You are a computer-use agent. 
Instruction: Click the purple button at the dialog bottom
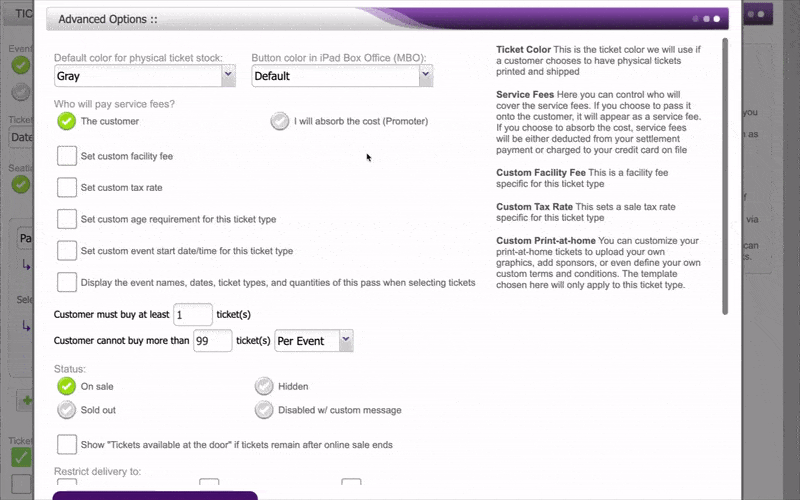point(155,495)
